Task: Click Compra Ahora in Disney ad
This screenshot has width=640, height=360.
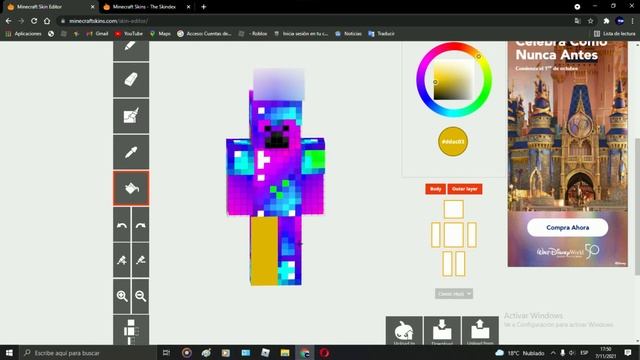Action: [567, 227]
